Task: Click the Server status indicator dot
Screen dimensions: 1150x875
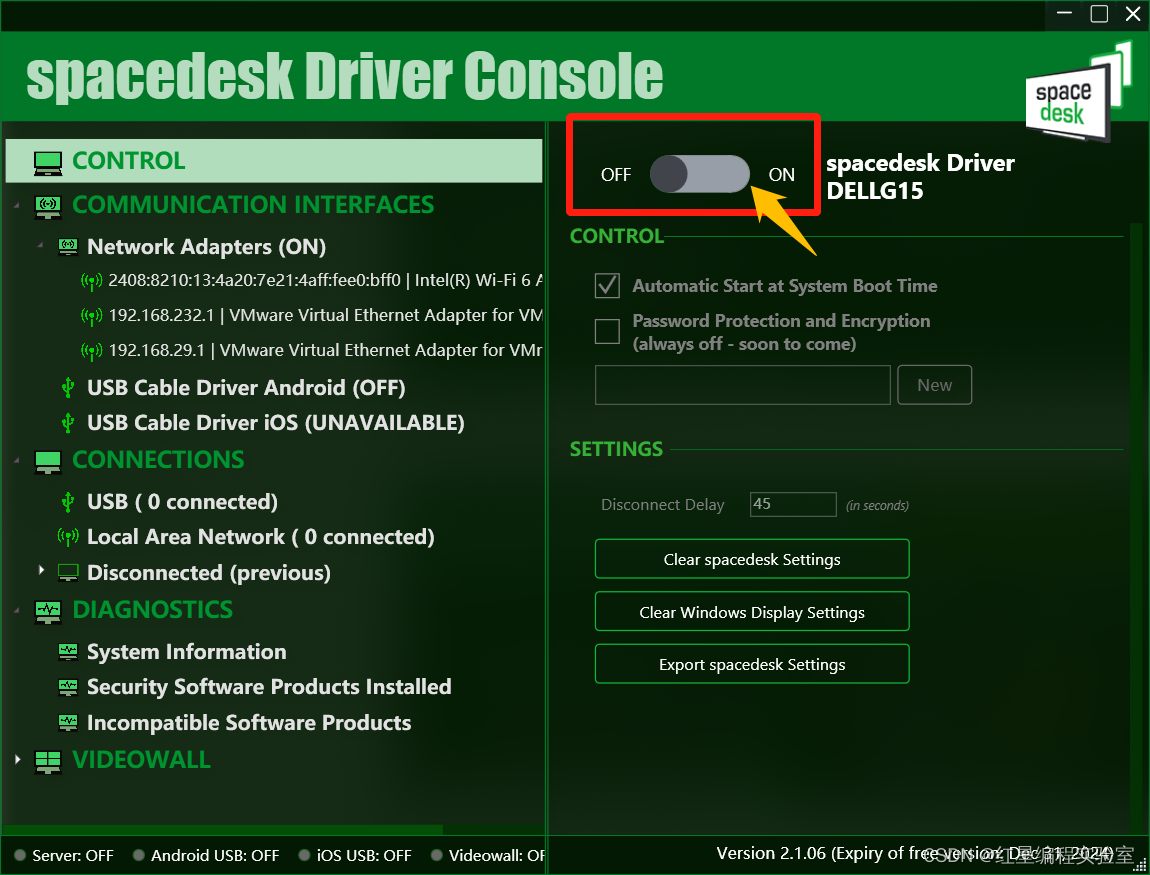Action: coord(20,855)
